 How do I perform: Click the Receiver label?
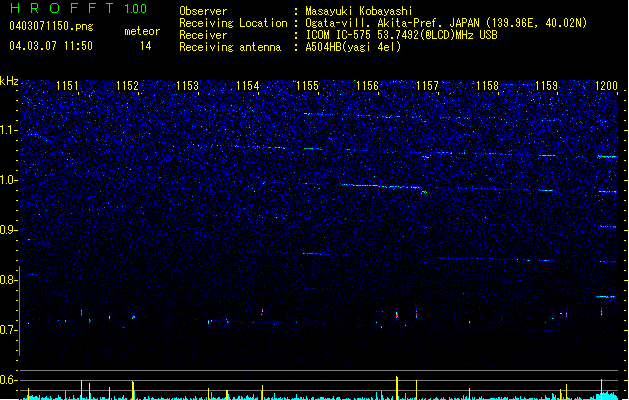tap(203, 35)
